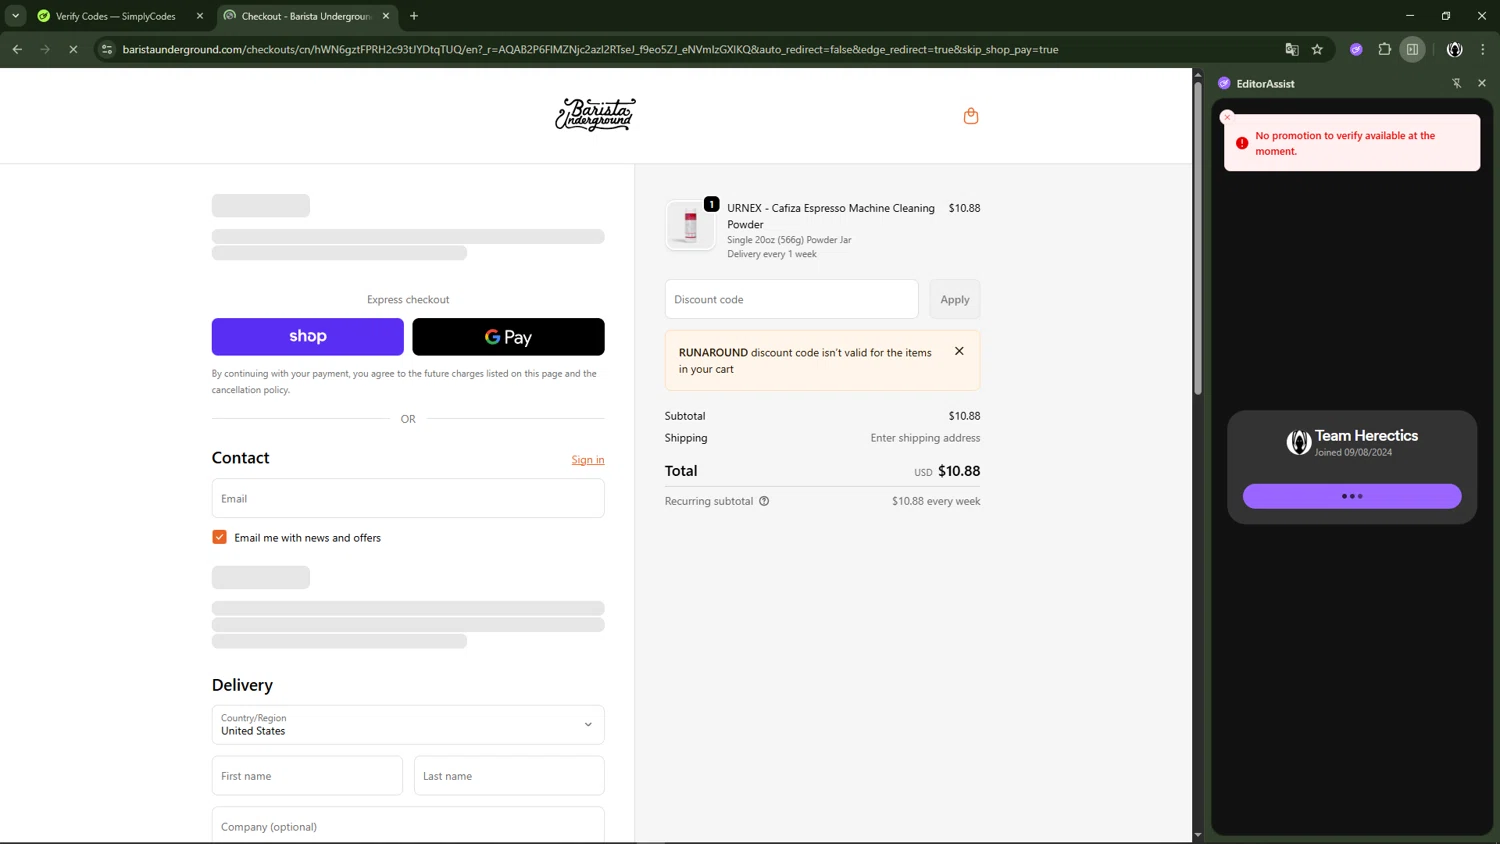Image resolution: width=1500 pixels, height=844 pixels.
Task: Focus the Company (optional) field
Action: [408, 825]
